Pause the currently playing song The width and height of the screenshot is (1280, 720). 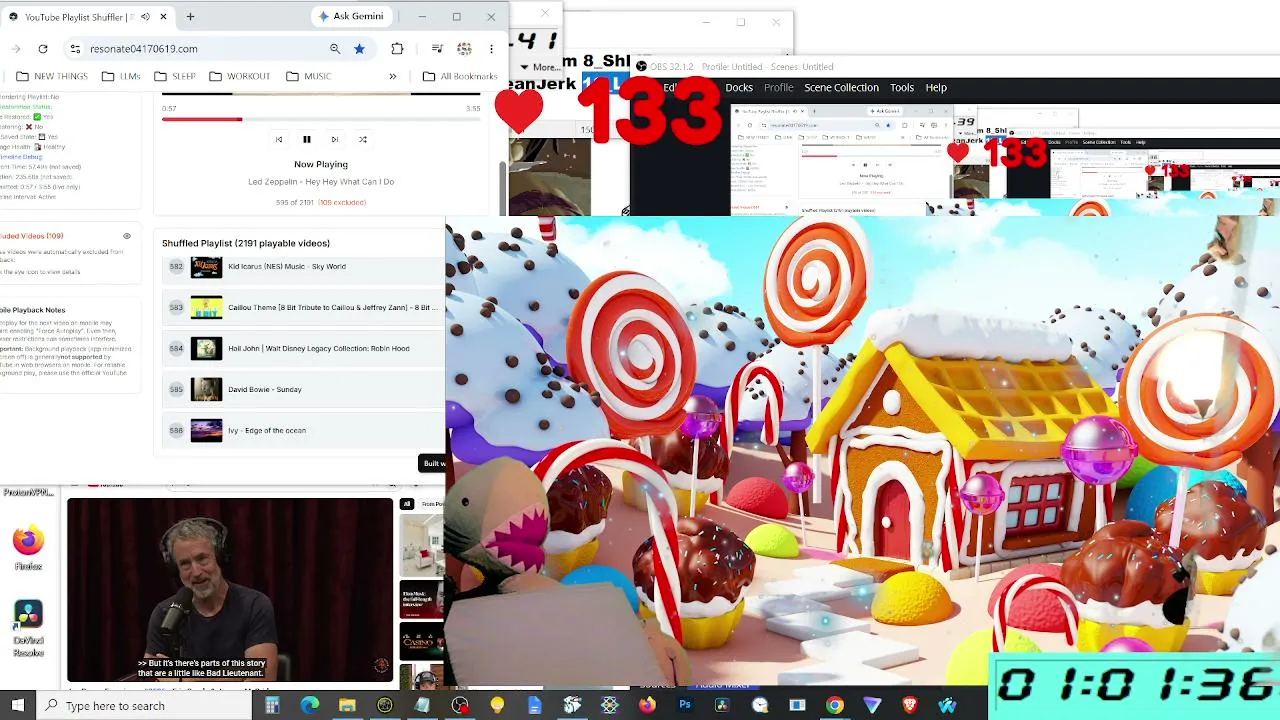tap(307, 139)
